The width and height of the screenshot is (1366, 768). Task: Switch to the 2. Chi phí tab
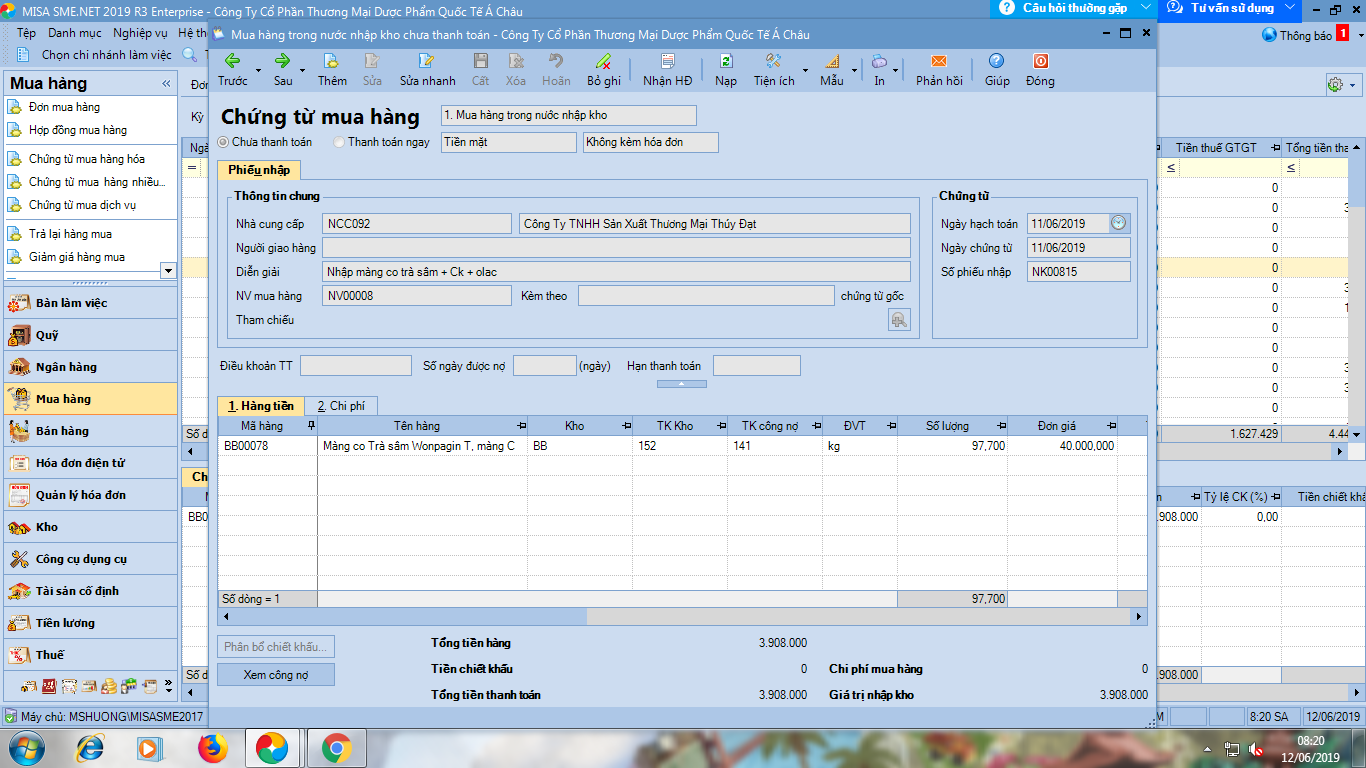[x=340, y=406]
